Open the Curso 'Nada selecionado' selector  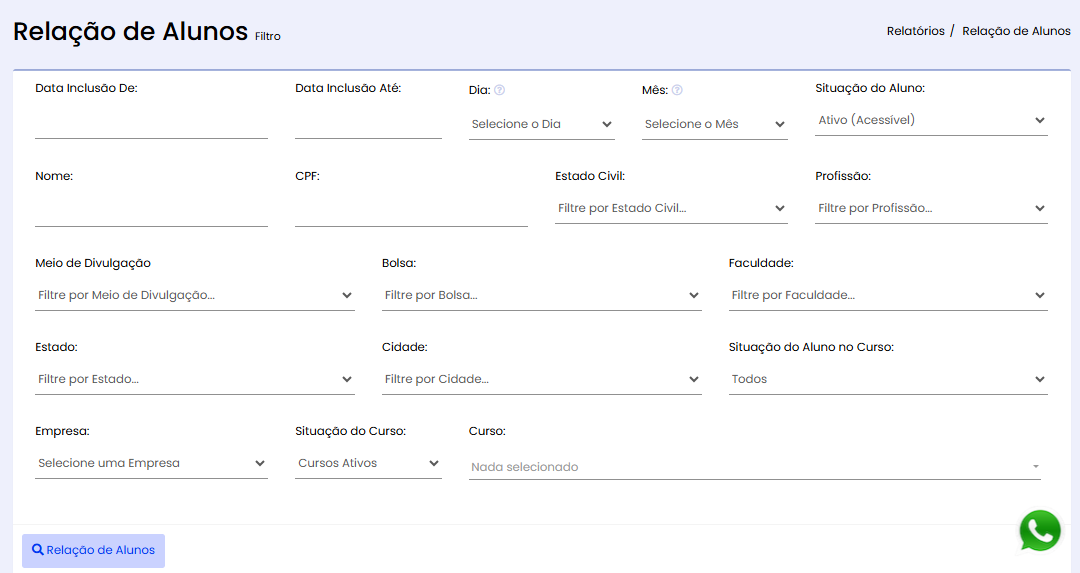pos(755,467)
